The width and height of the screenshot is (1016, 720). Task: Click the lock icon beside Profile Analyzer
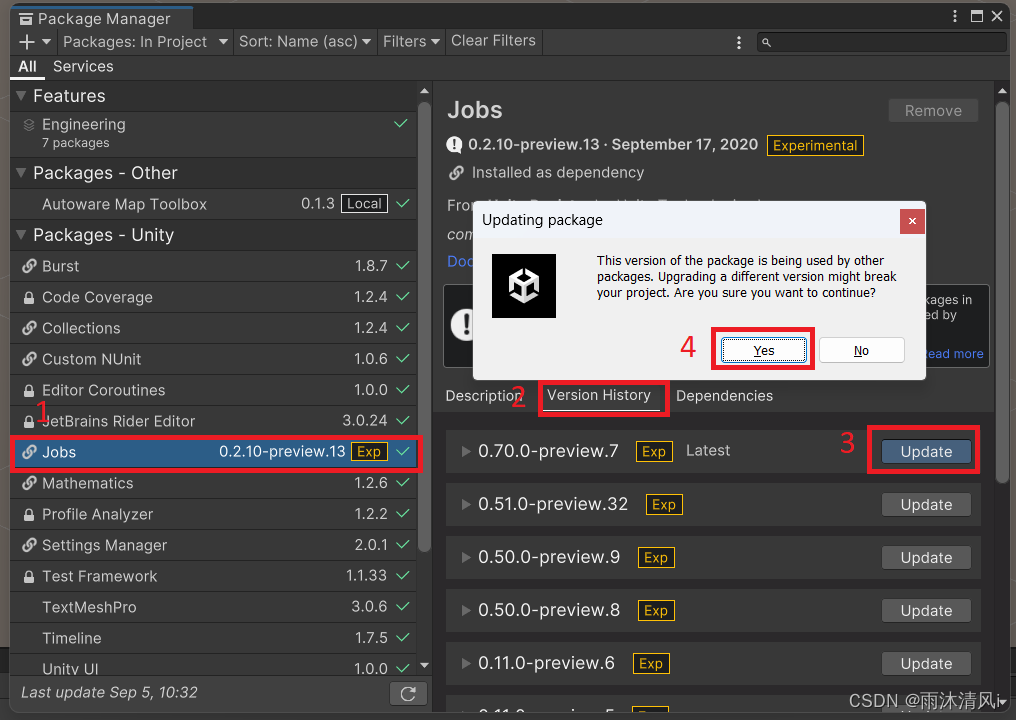coord(29,515)
